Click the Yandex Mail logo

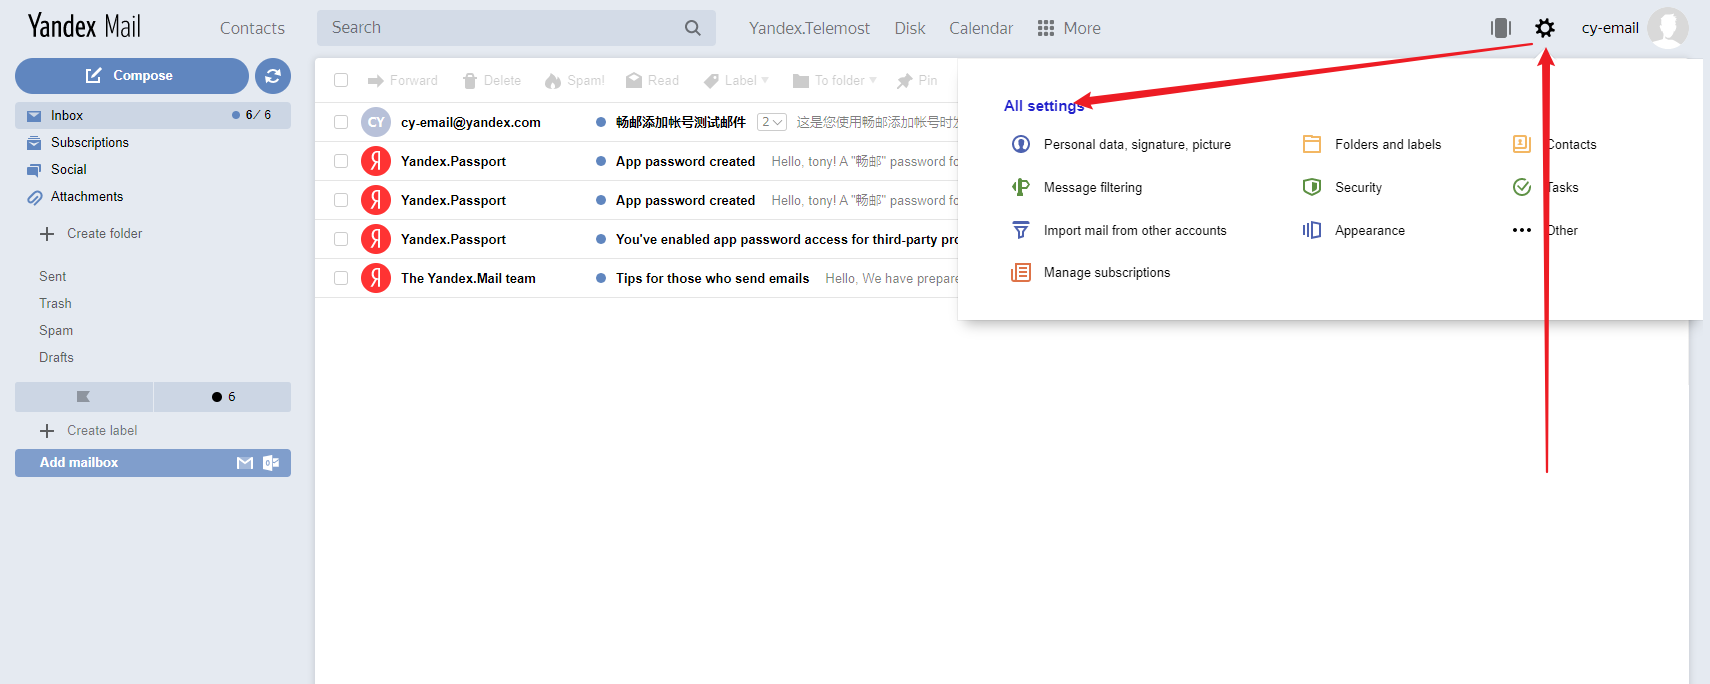(x=84, y=26)
